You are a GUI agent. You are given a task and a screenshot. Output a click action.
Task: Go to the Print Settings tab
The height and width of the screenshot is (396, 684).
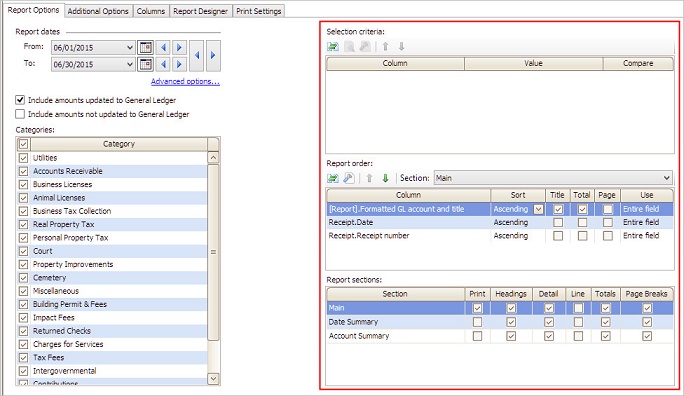259,11
